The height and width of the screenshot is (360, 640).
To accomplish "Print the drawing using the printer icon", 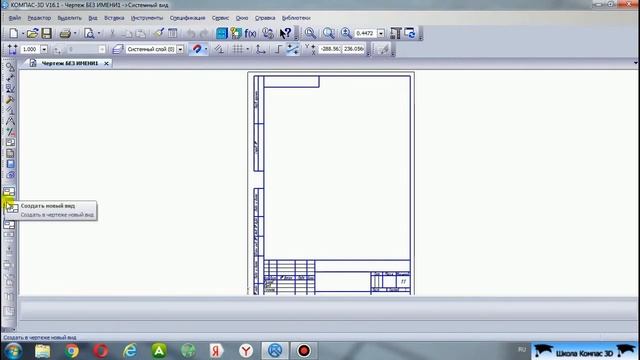I will point(65,33).
